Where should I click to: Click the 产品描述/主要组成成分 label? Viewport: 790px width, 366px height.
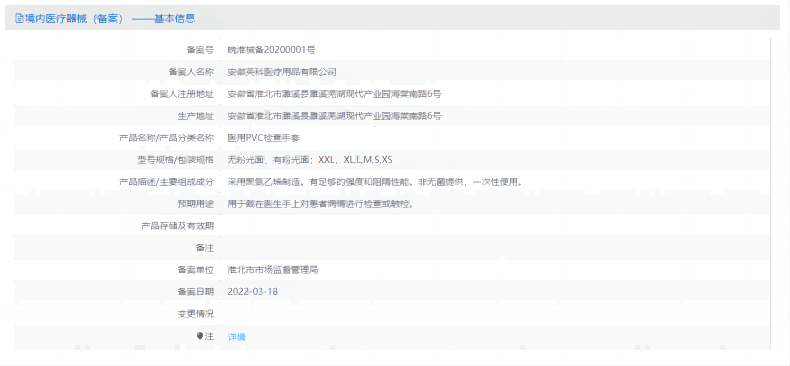coord(167,181)
